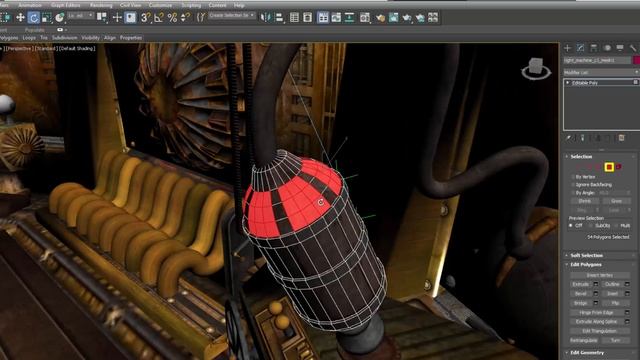Select Element sub-object level icon
Viewport: 640px width, 360px height.
tap(619, 167)
